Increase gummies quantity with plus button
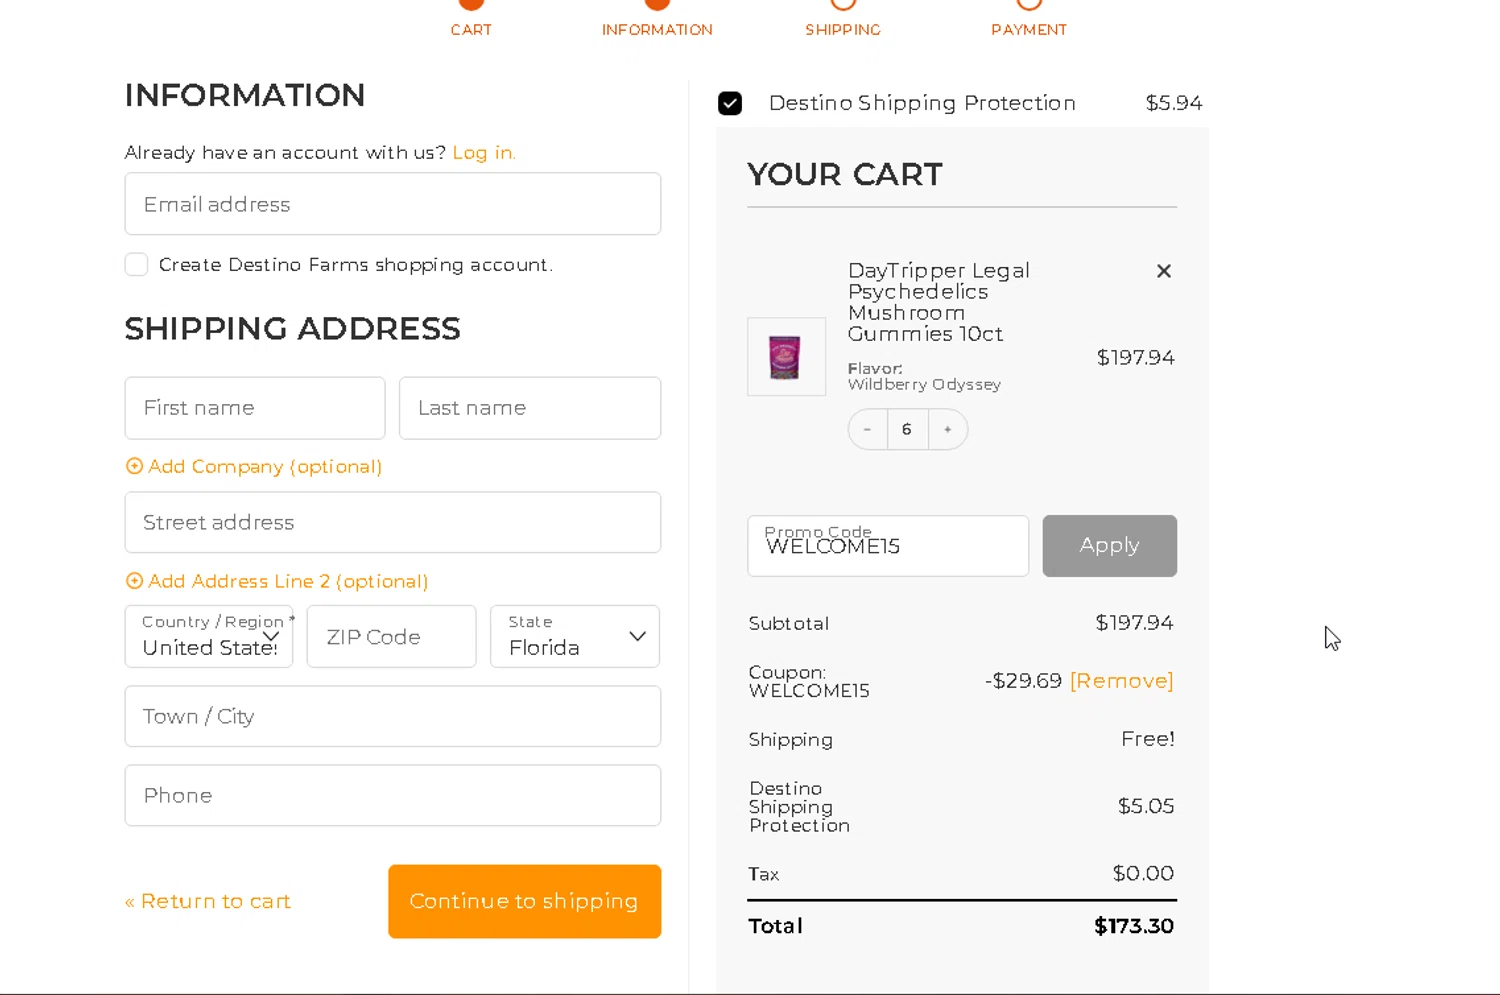Viewport: 1500px width, 995px height. (947, 429)
